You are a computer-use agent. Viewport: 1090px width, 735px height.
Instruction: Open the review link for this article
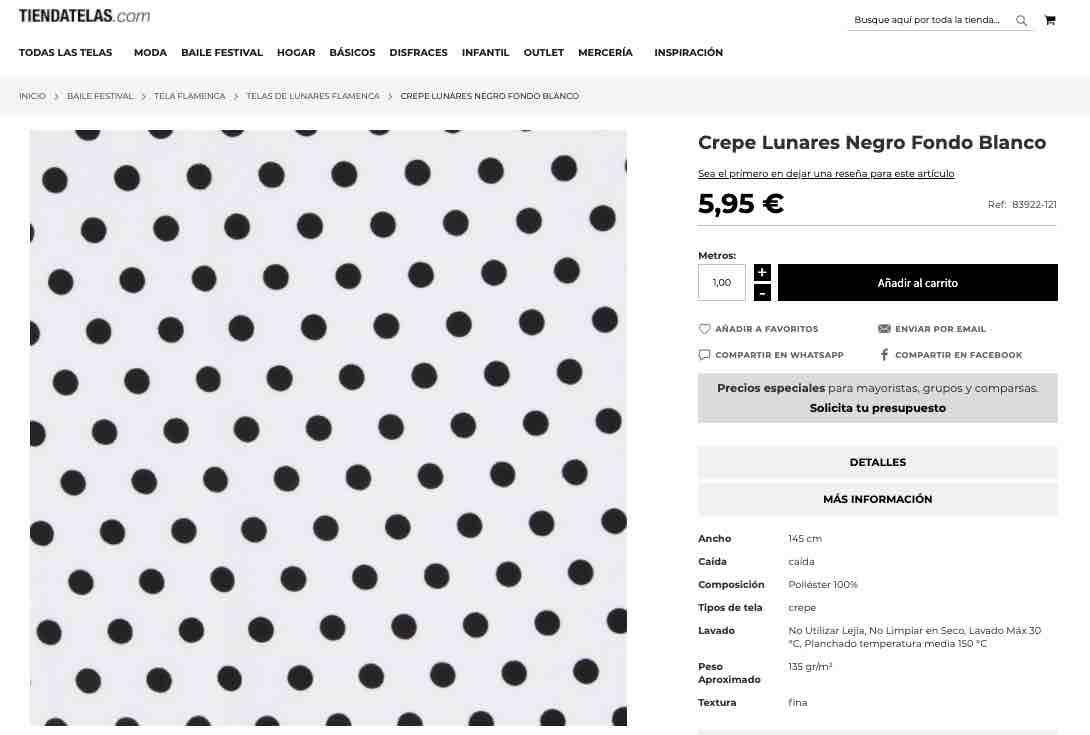pyautogui.click(x=826, y=174)
